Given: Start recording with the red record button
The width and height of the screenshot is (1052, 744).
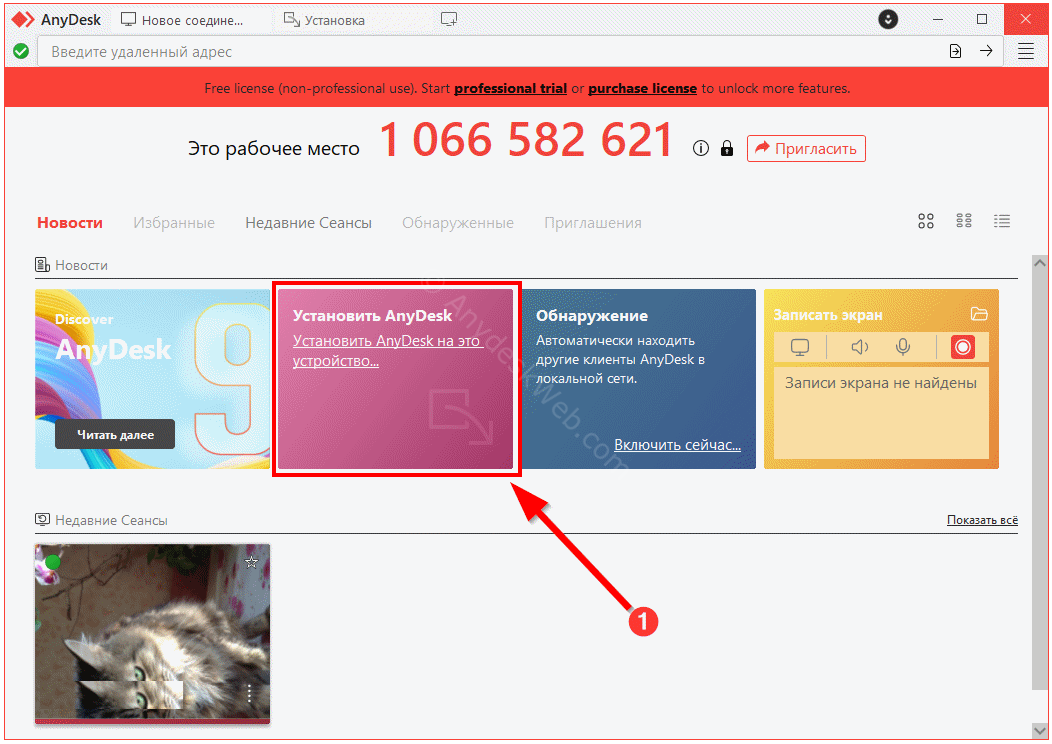Looking at the screenshot, I should (962, 347).
